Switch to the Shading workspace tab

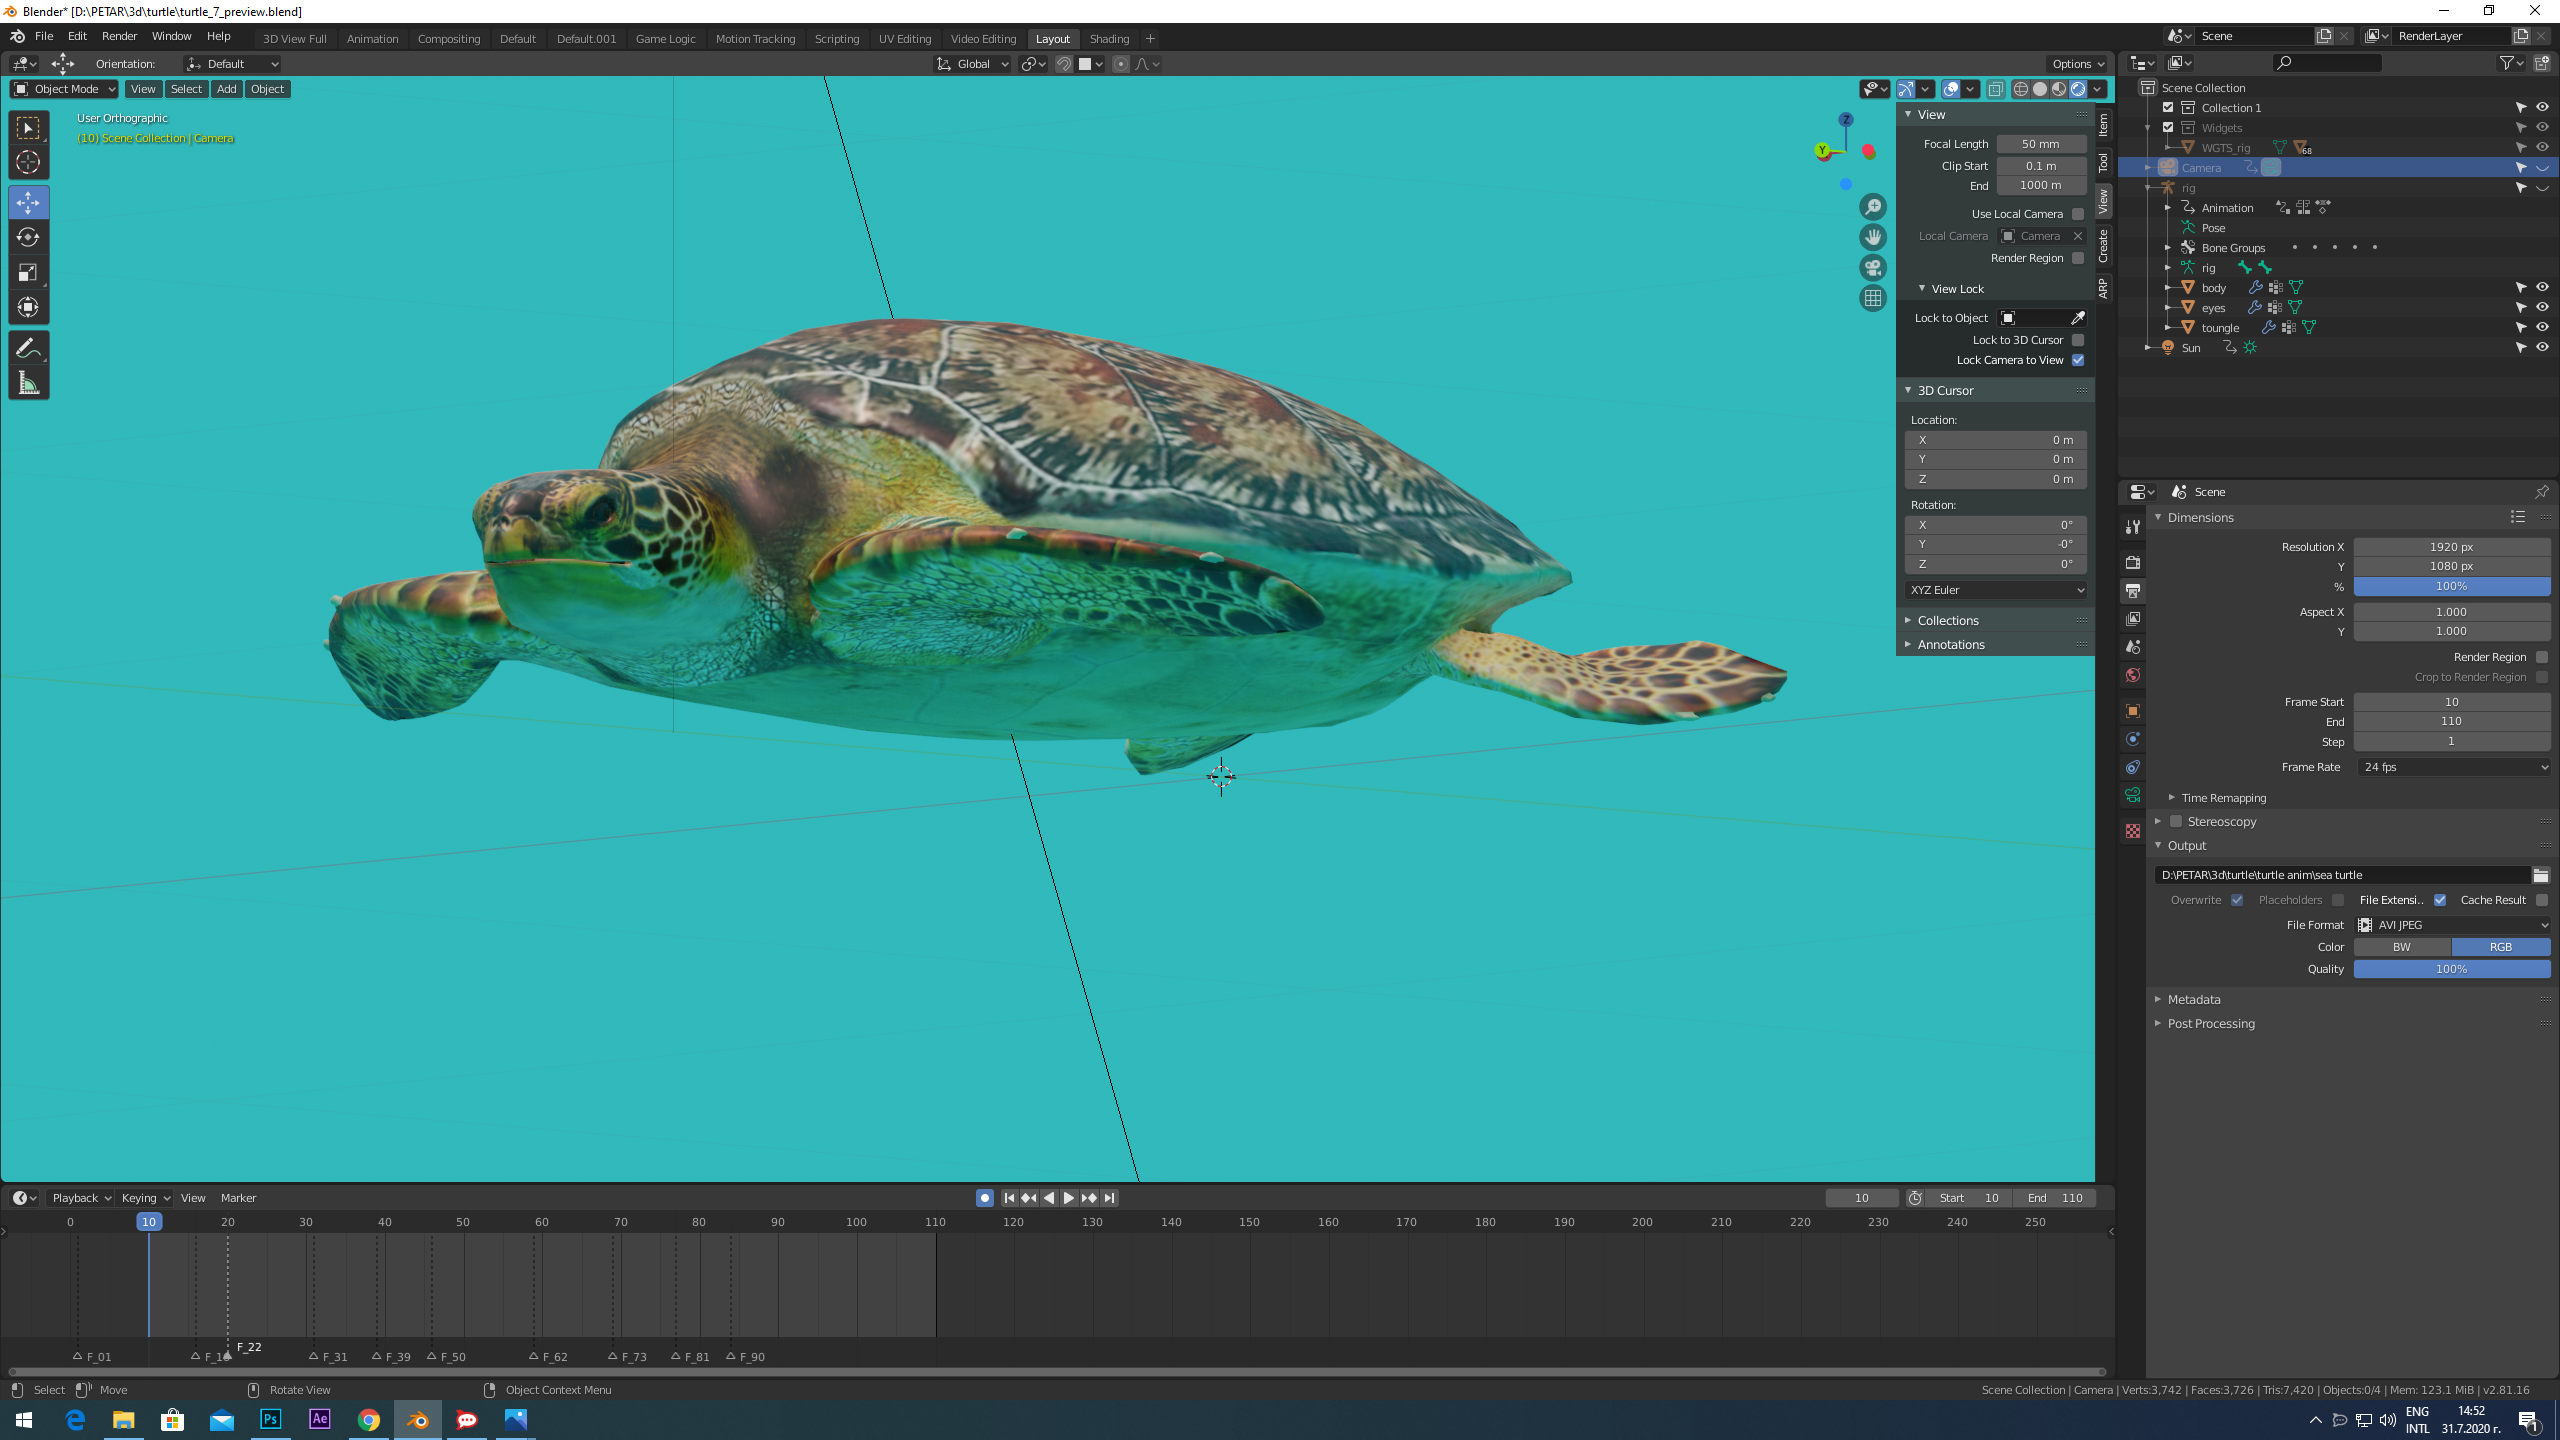coord(1109,39)
